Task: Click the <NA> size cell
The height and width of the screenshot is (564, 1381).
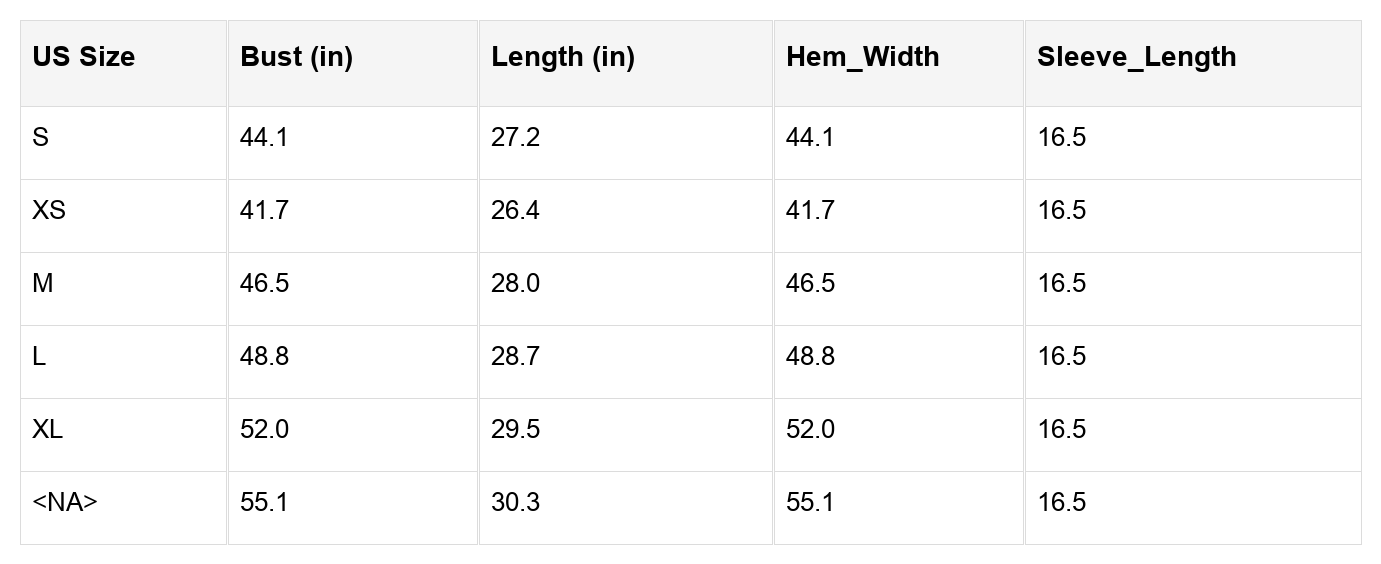Action: point(65,503)
